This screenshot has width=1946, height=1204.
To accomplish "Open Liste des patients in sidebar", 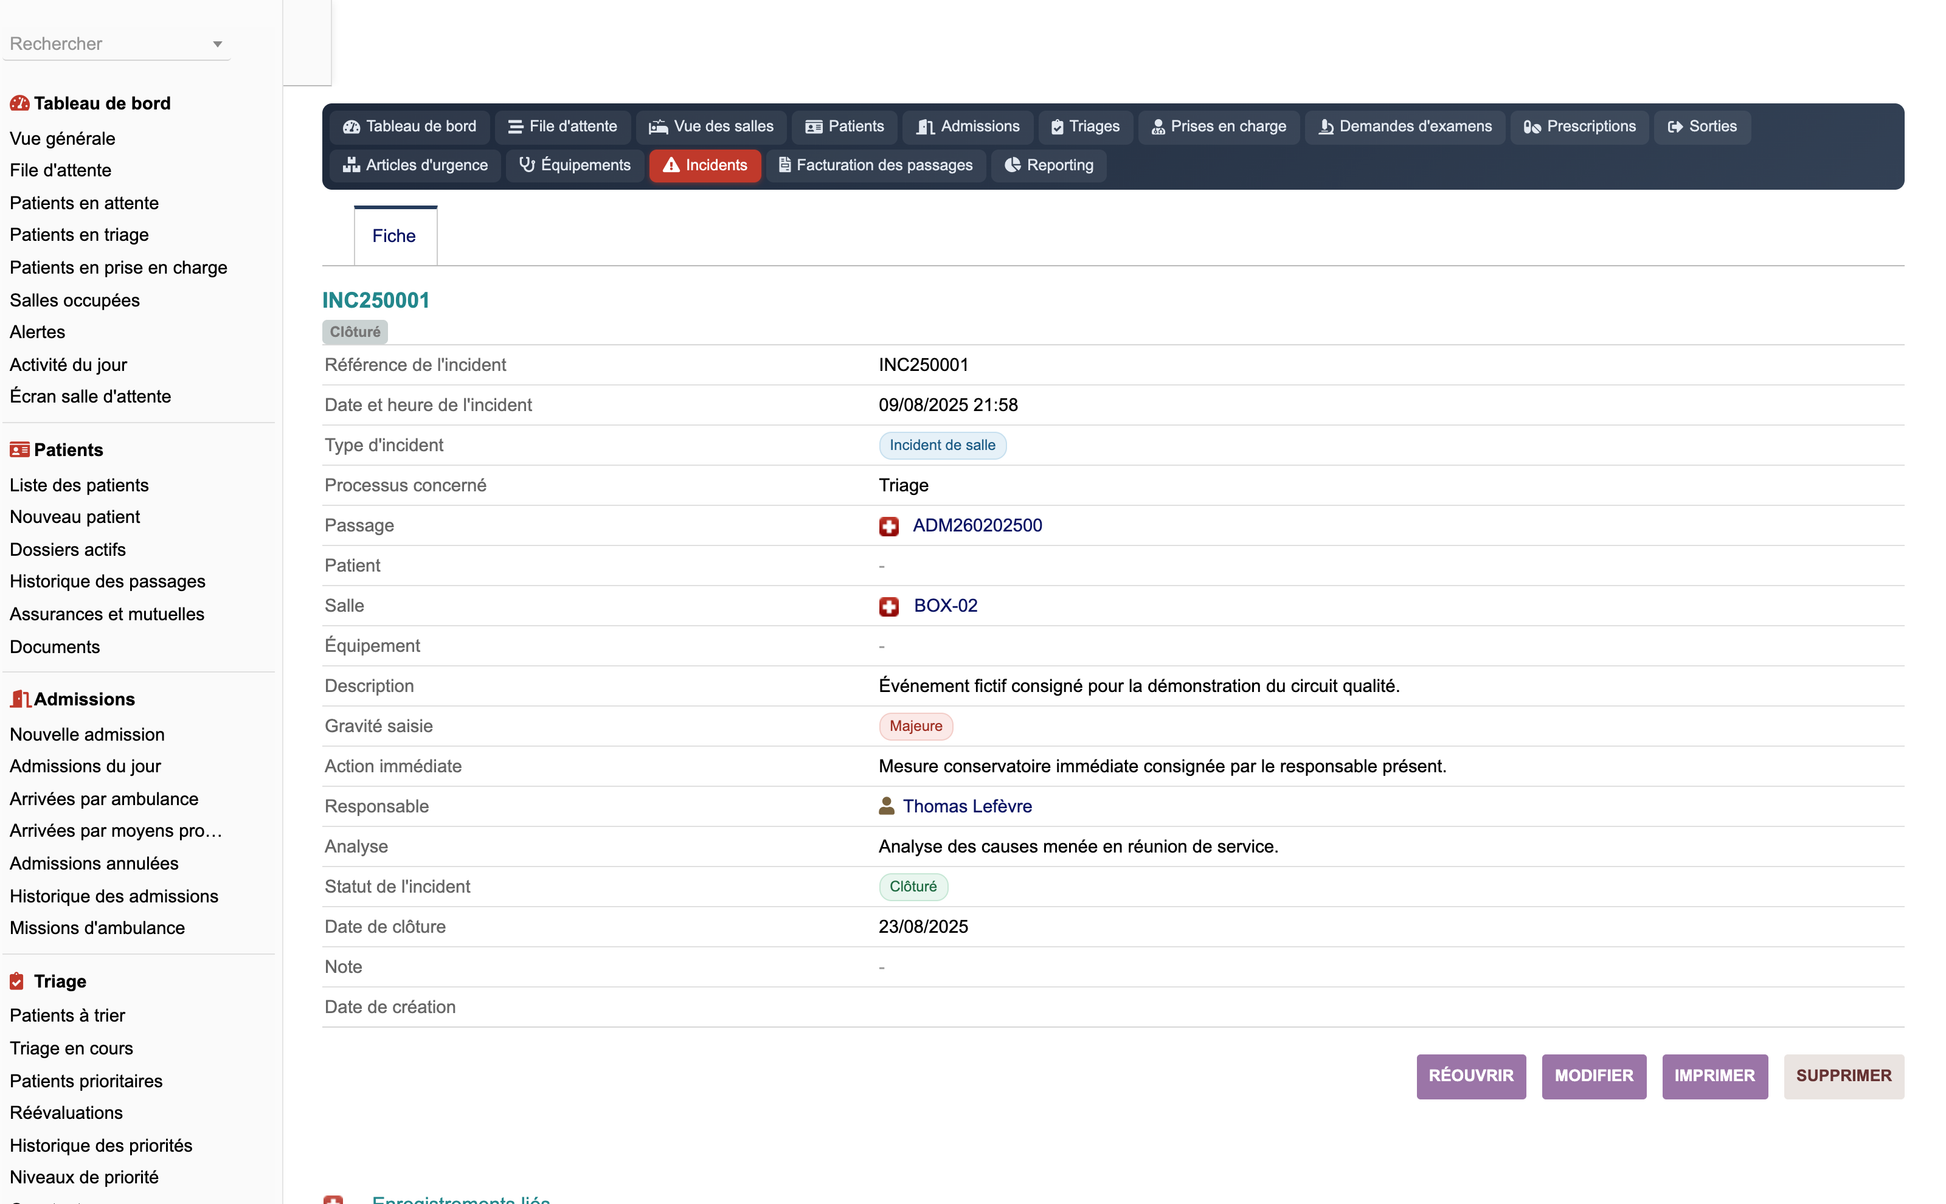I will (79, 485).
